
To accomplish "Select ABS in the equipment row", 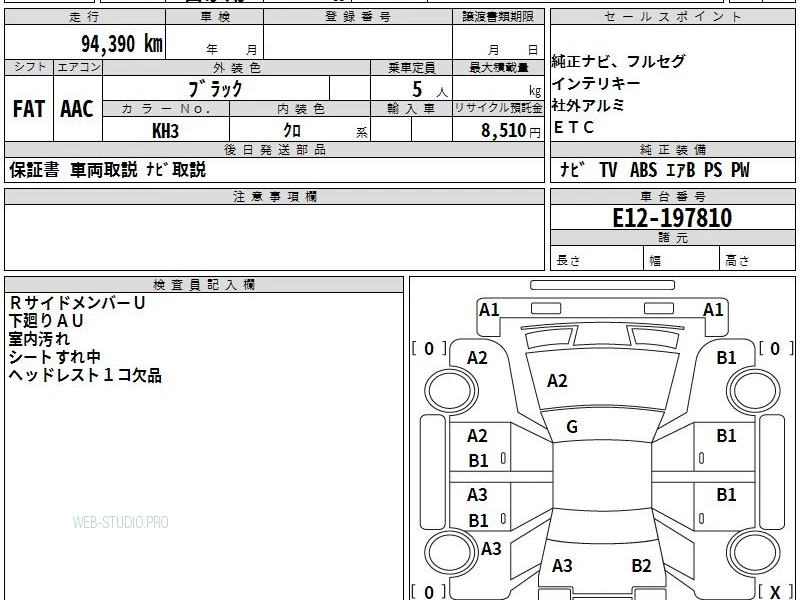I will point(643,169).
